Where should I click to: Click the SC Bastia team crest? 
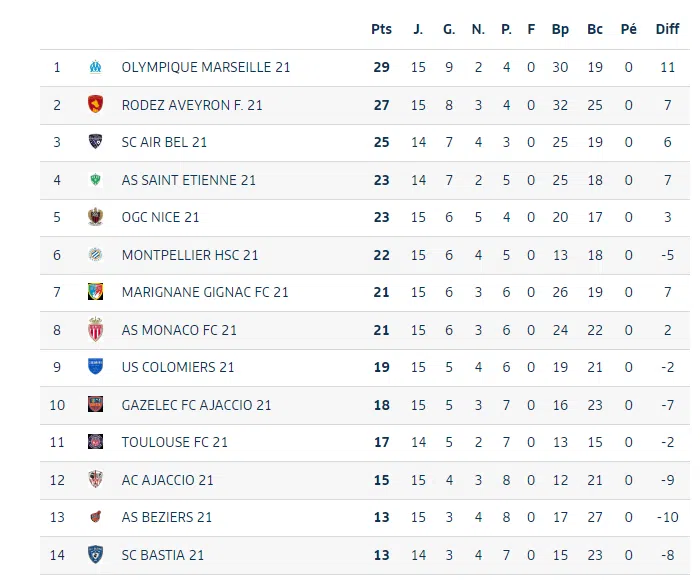[95, 555]
